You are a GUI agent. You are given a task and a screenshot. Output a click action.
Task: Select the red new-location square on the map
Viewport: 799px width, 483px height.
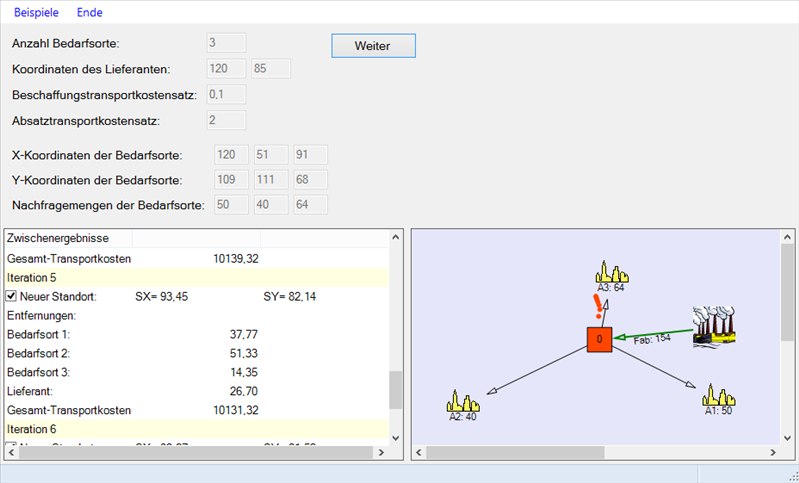(599, 339)
